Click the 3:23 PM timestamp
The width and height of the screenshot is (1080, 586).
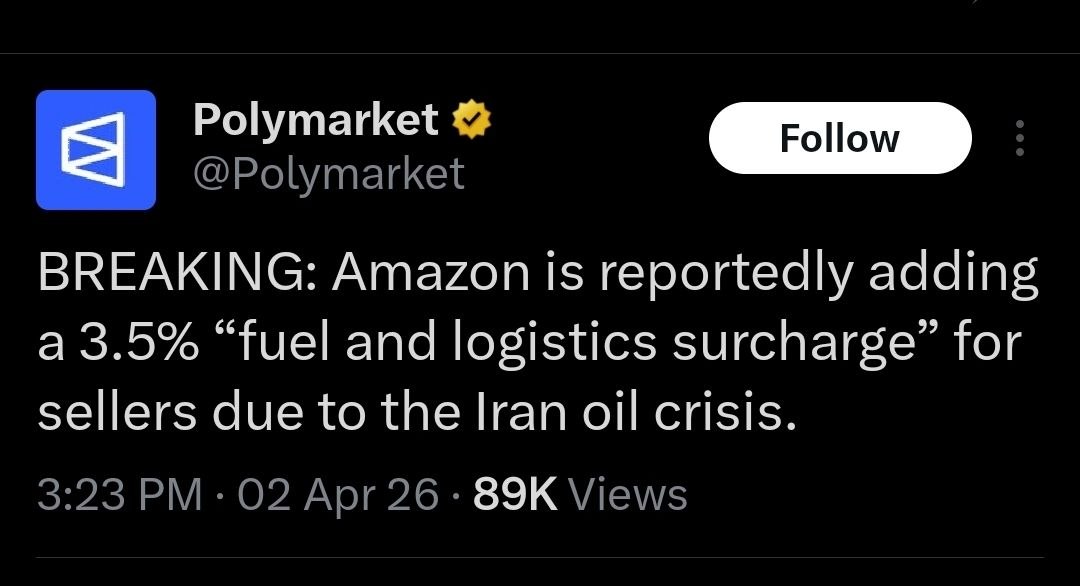(119, 494)
